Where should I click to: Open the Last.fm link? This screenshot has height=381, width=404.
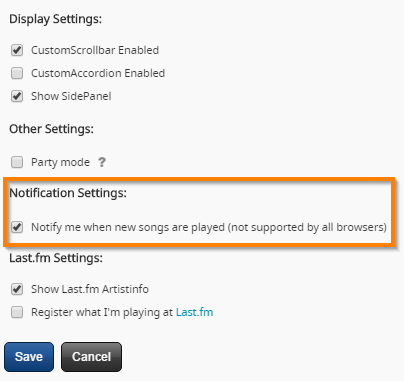coord(194,312)
